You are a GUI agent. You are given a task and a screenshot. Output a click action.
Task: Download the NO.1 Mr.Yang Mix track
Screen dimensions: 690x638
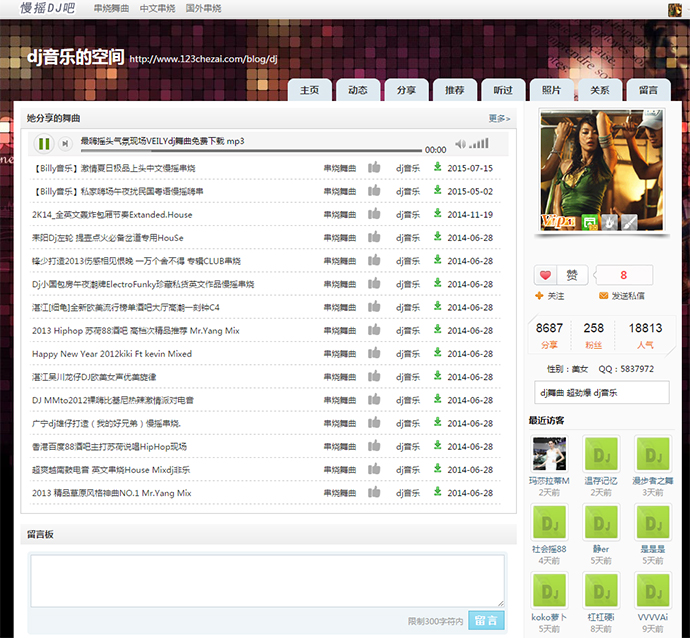pyautogui.click(x=437, y=491)
